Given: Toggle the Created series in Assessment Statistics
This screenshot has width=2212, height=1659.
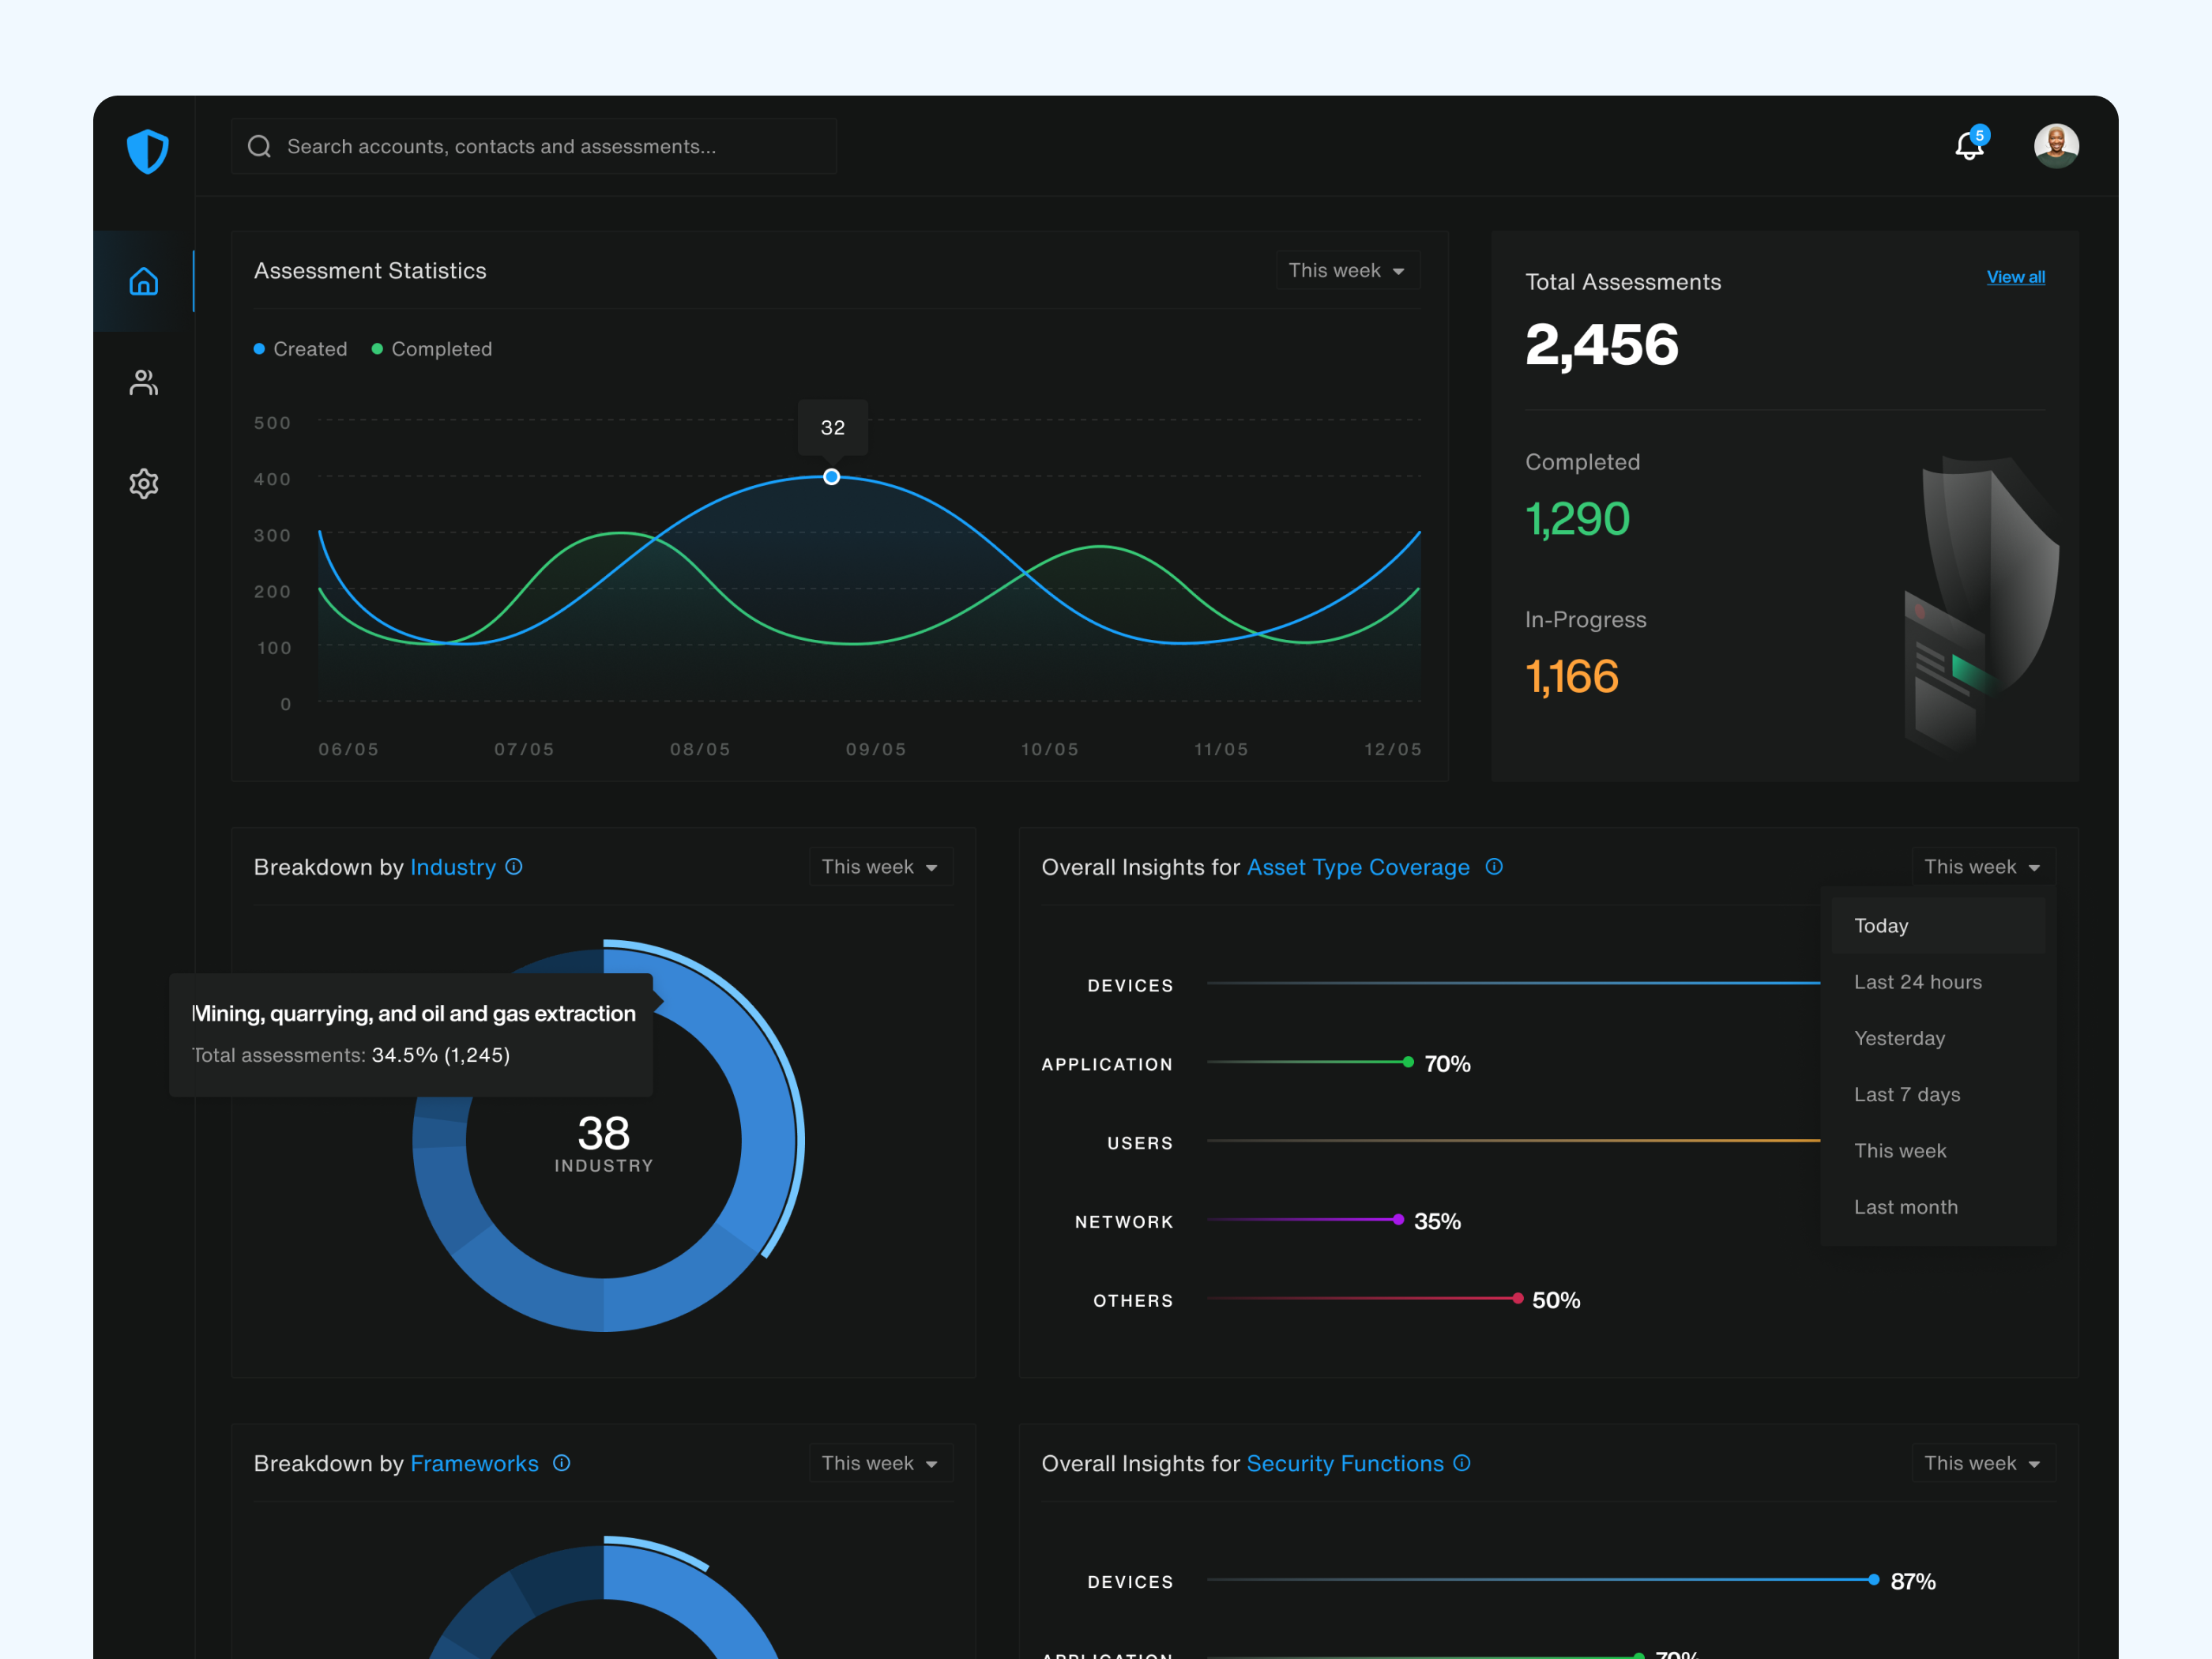Looking at the screenshot, I should [x=300, y=348].
